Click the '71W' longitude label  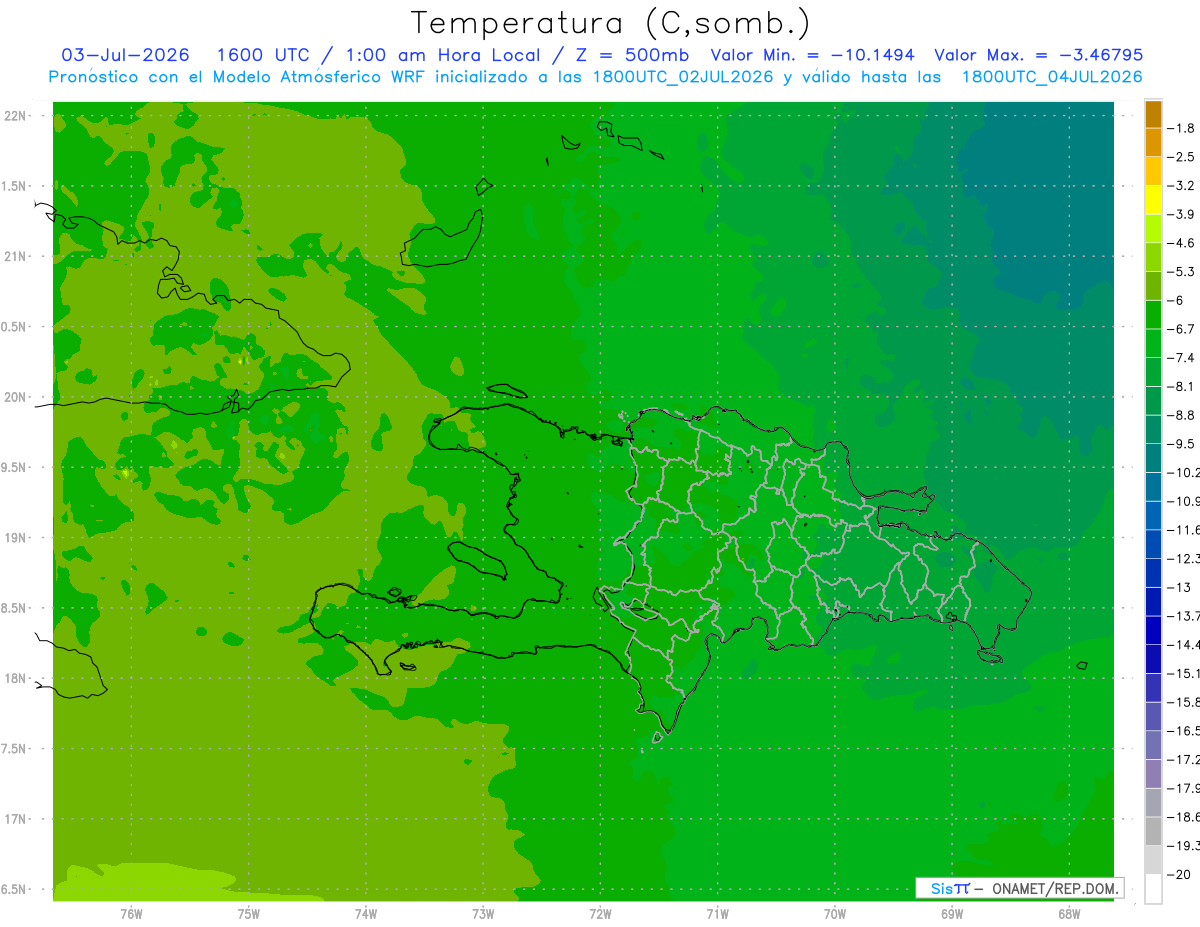coord(717,913)
